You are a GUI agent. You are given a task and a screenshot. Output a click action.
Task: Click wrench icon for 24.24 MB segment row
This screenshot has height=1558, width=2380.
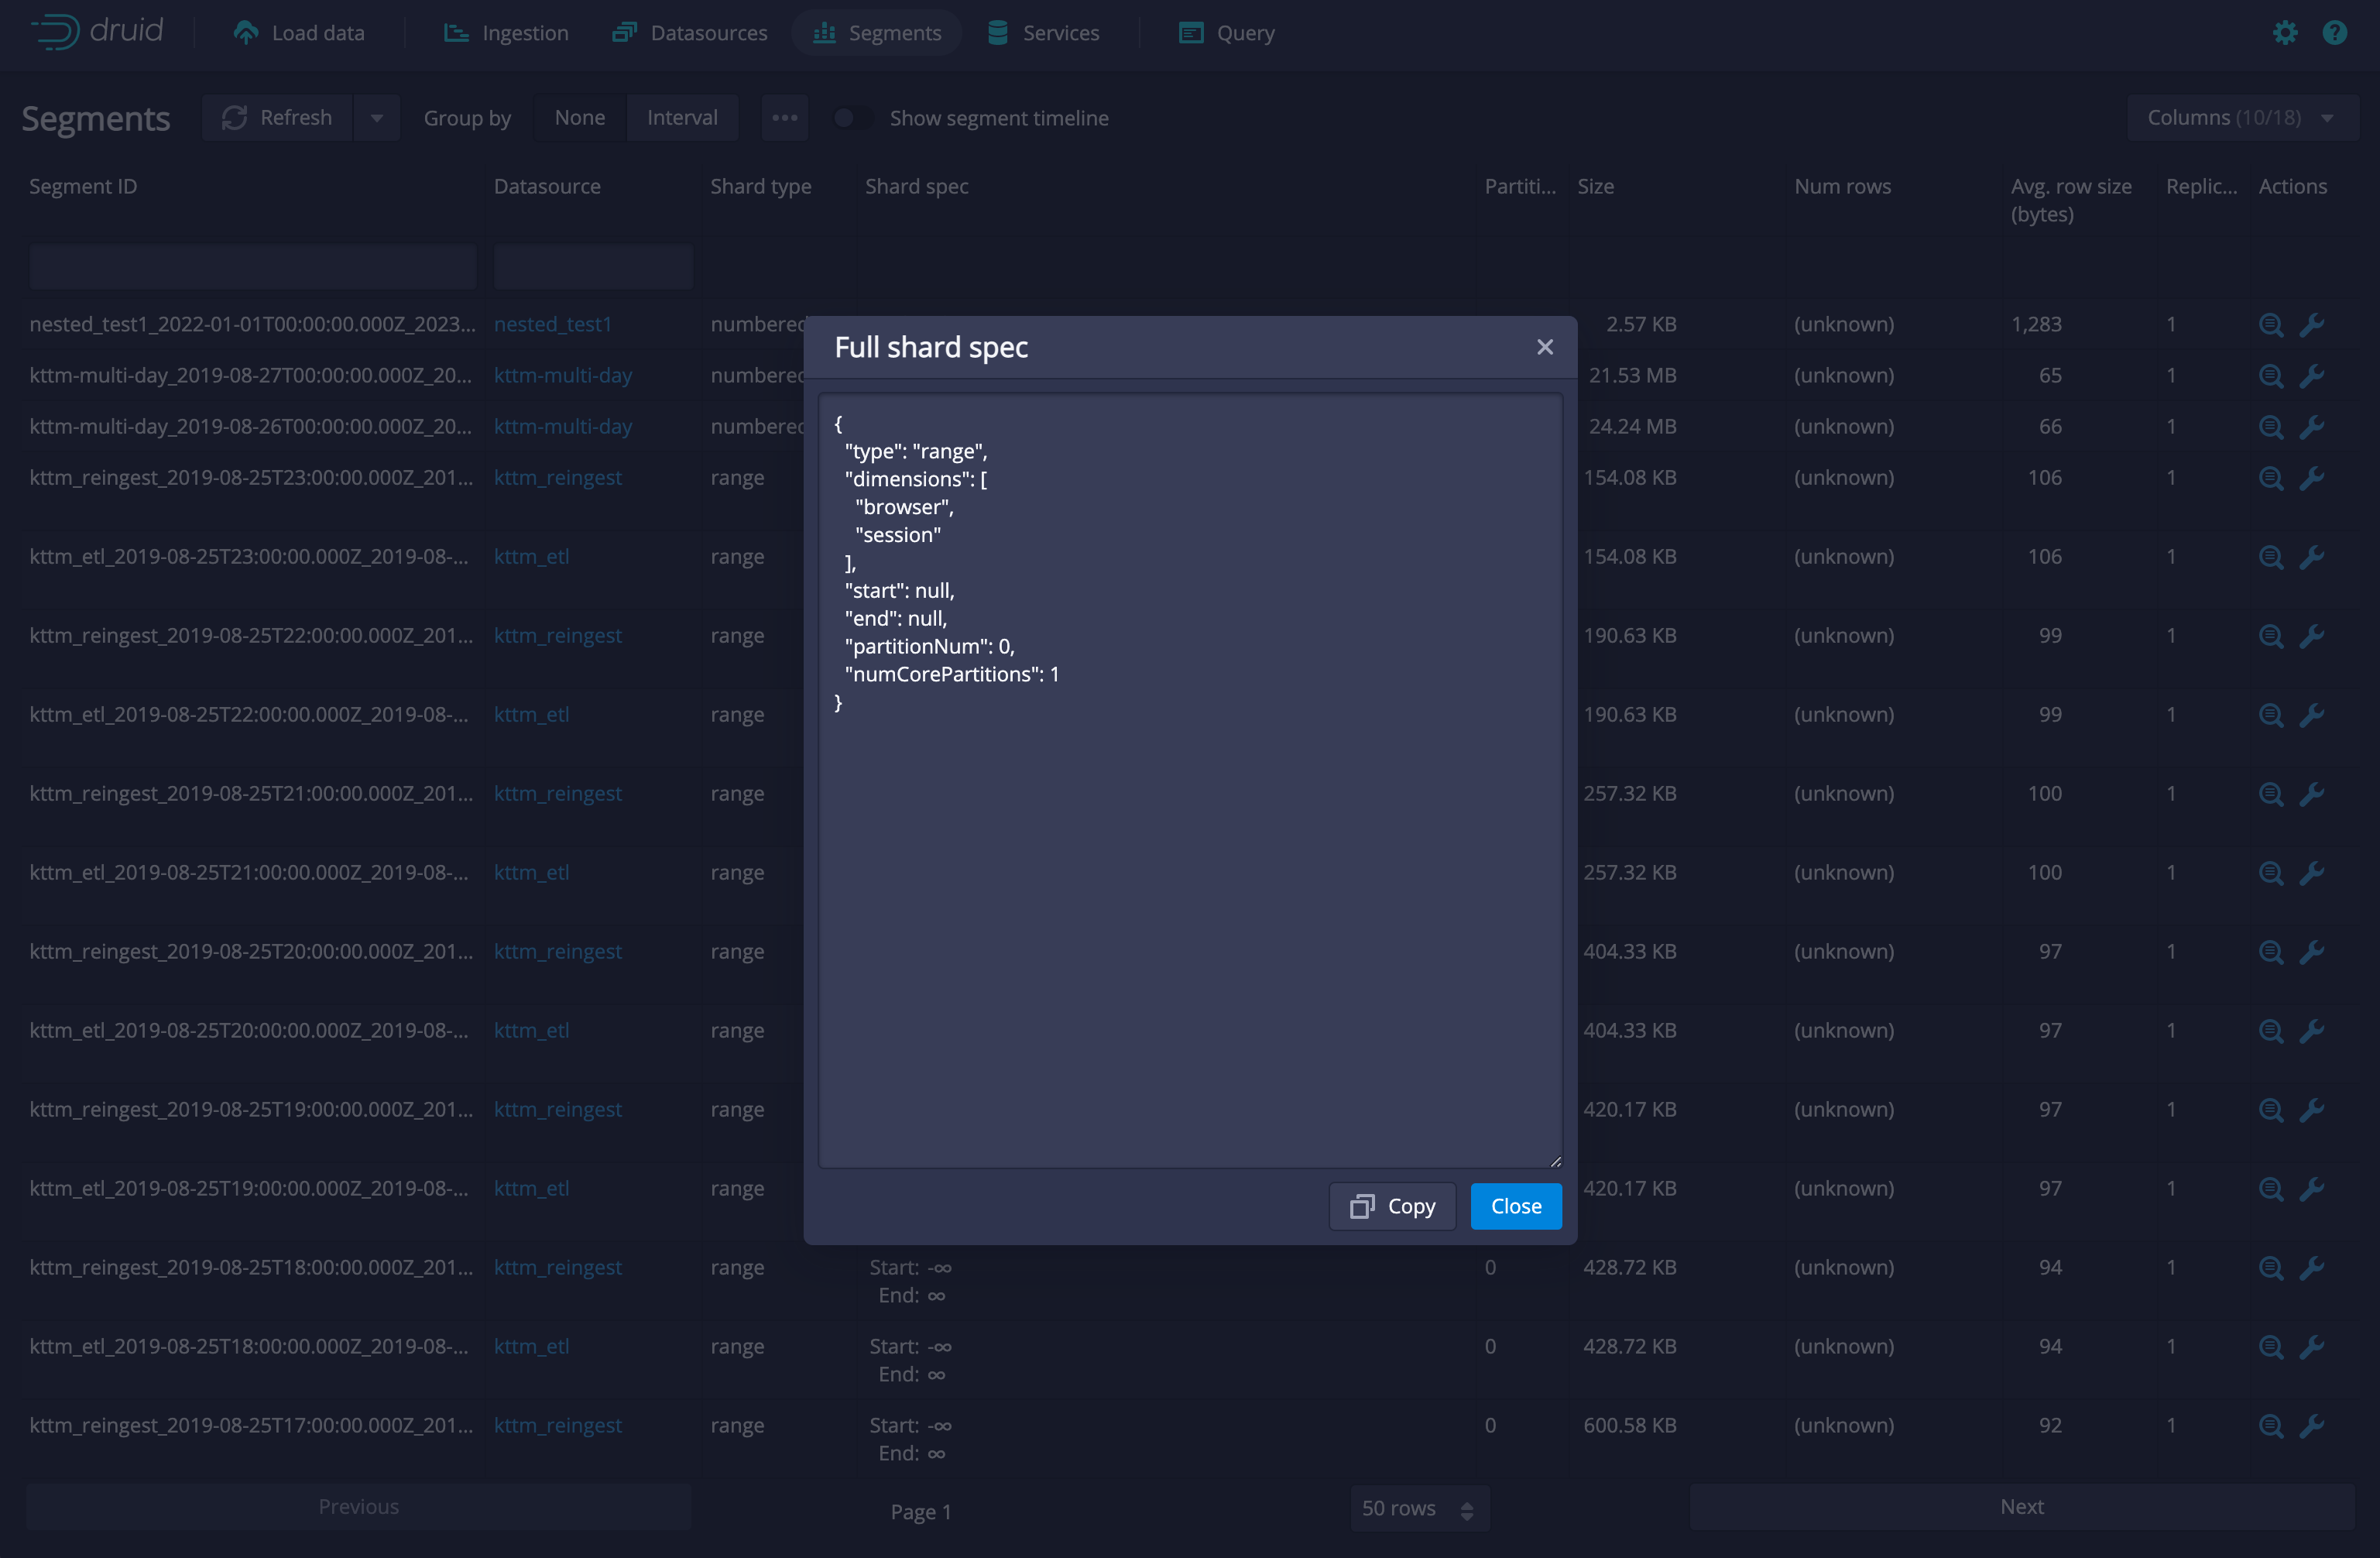point(2312,427)
